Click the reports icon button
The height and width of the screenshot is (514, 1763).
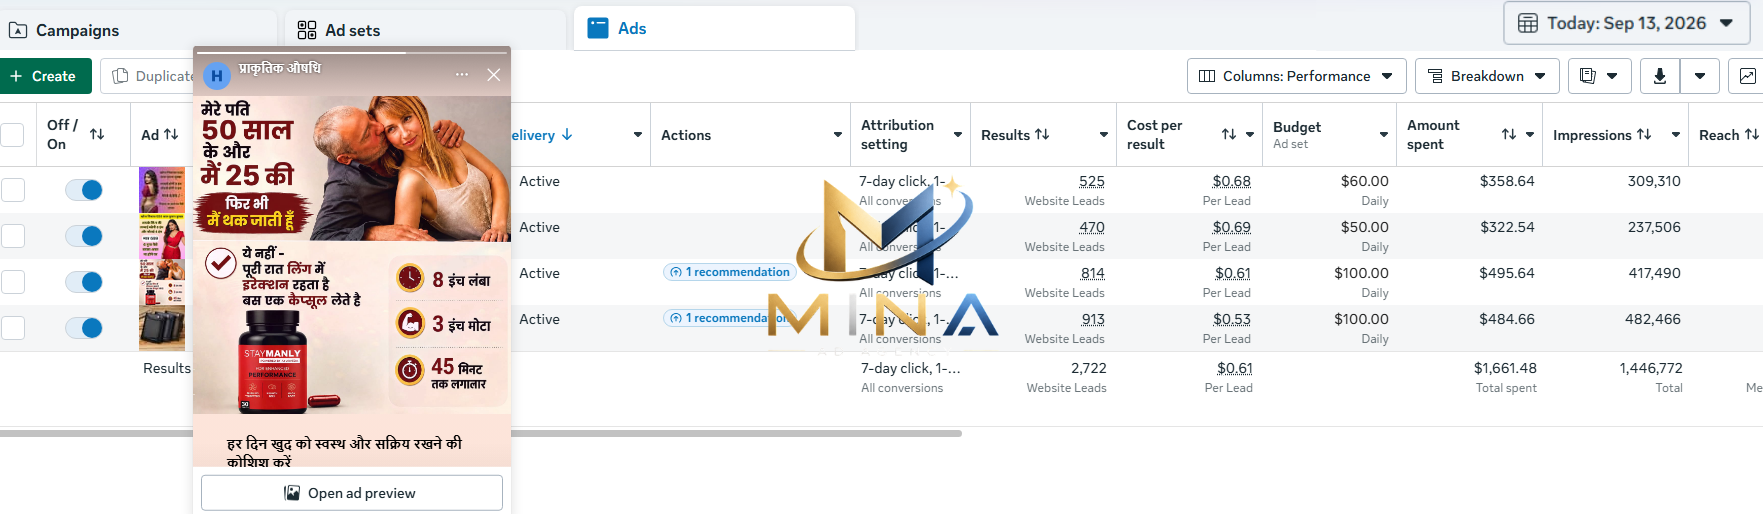1599,76
